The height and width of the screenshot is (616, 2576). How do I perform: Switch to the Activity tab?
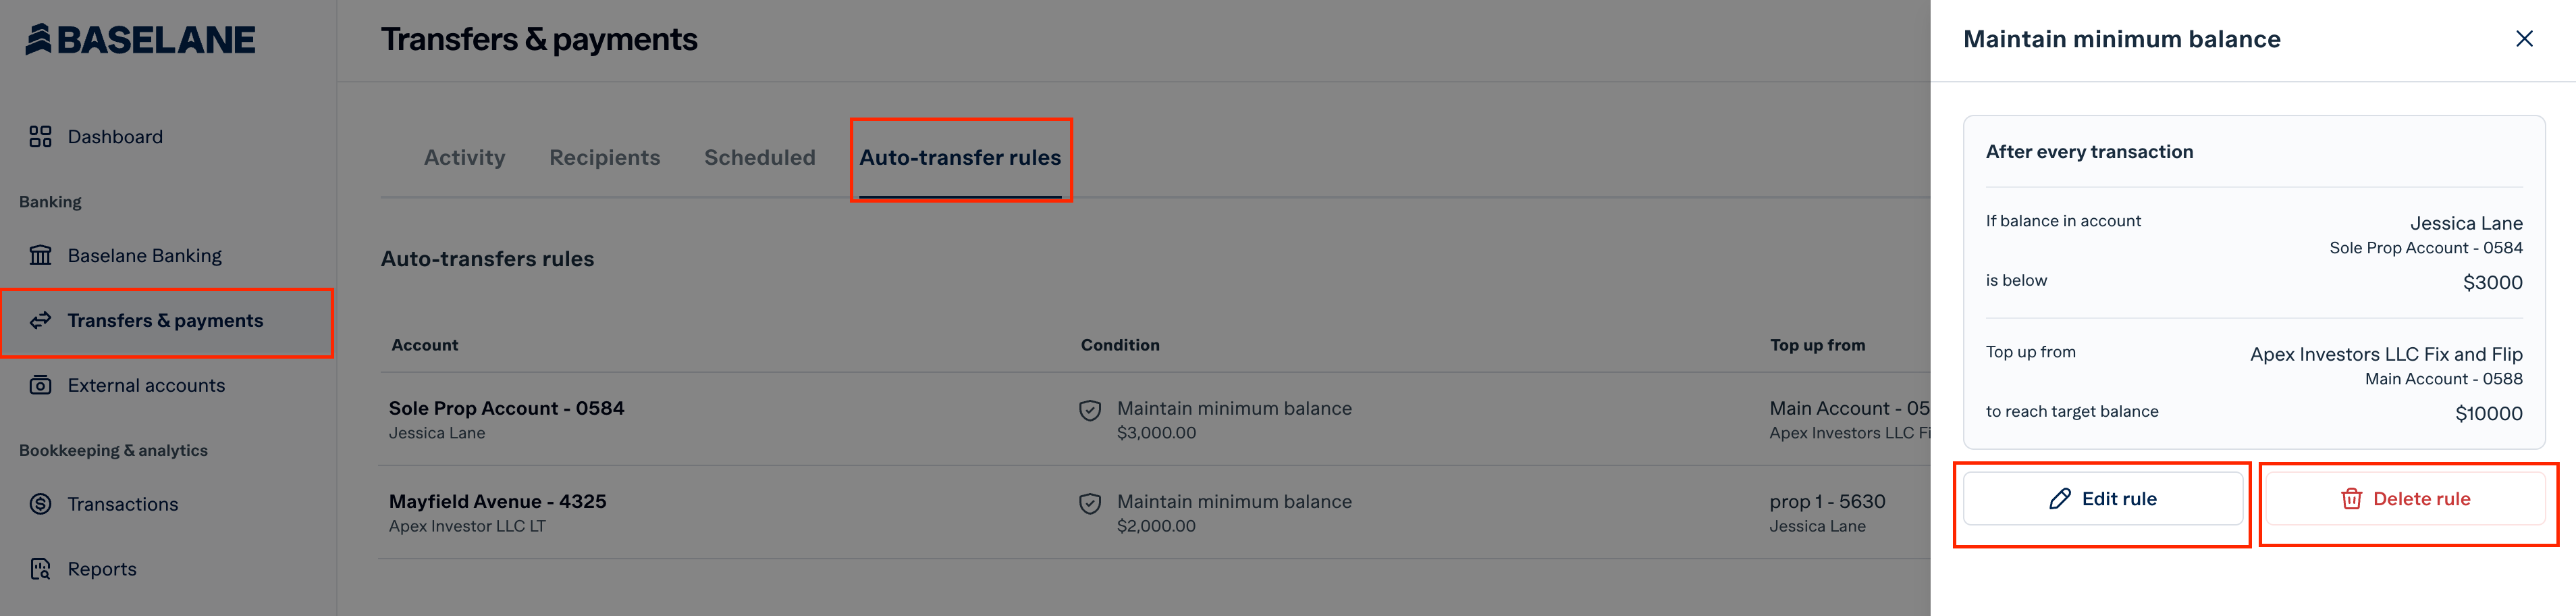click(464, 158)
